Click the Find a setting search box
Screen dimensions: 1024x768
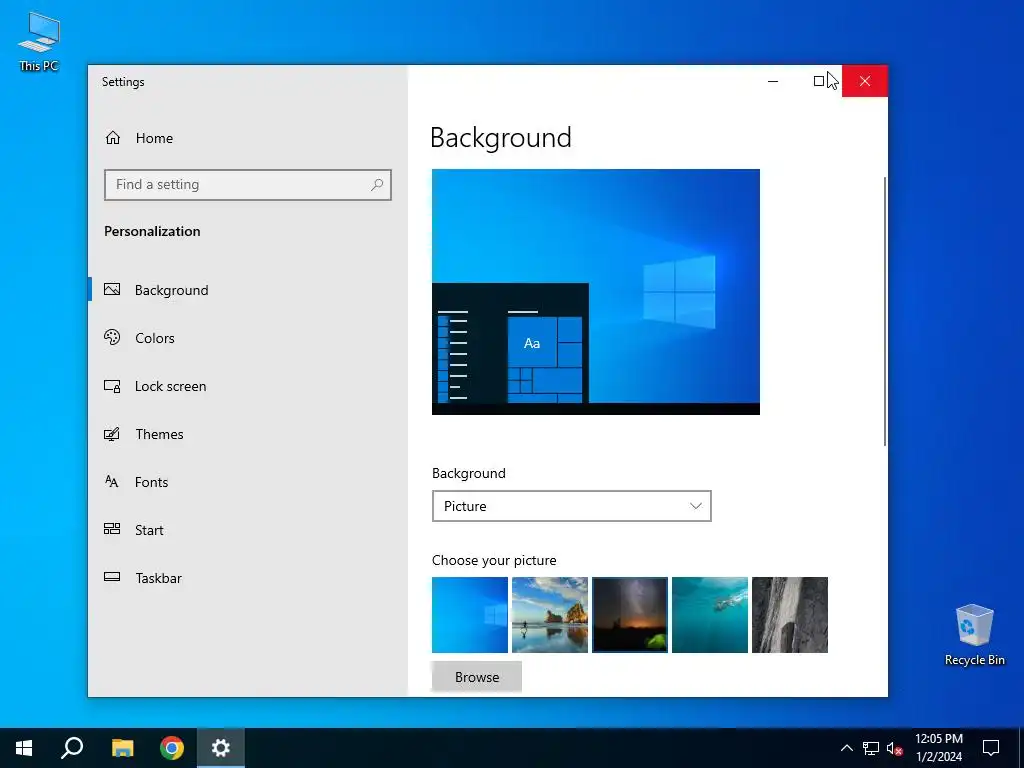pos(248,185)
